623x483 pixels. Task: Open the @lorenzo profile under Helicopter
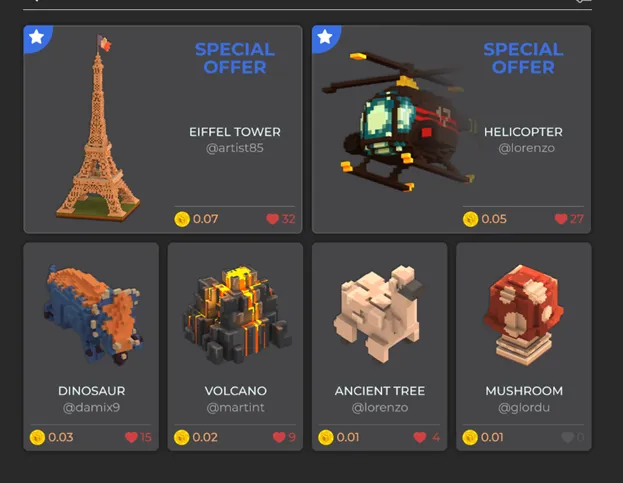[526, 148]
